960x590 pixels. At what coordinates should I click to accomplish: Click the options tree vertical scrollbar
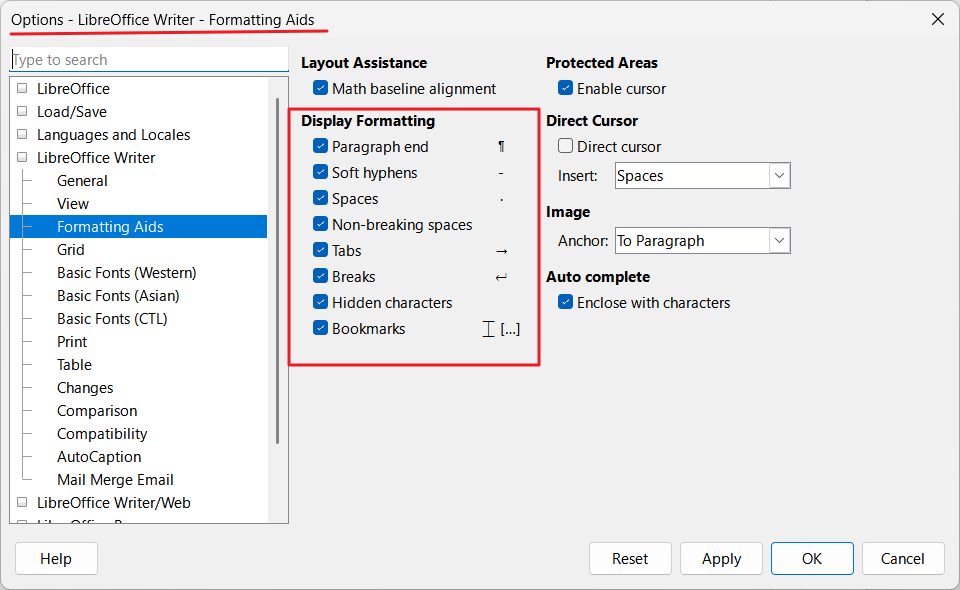click(x=277, y=271)
